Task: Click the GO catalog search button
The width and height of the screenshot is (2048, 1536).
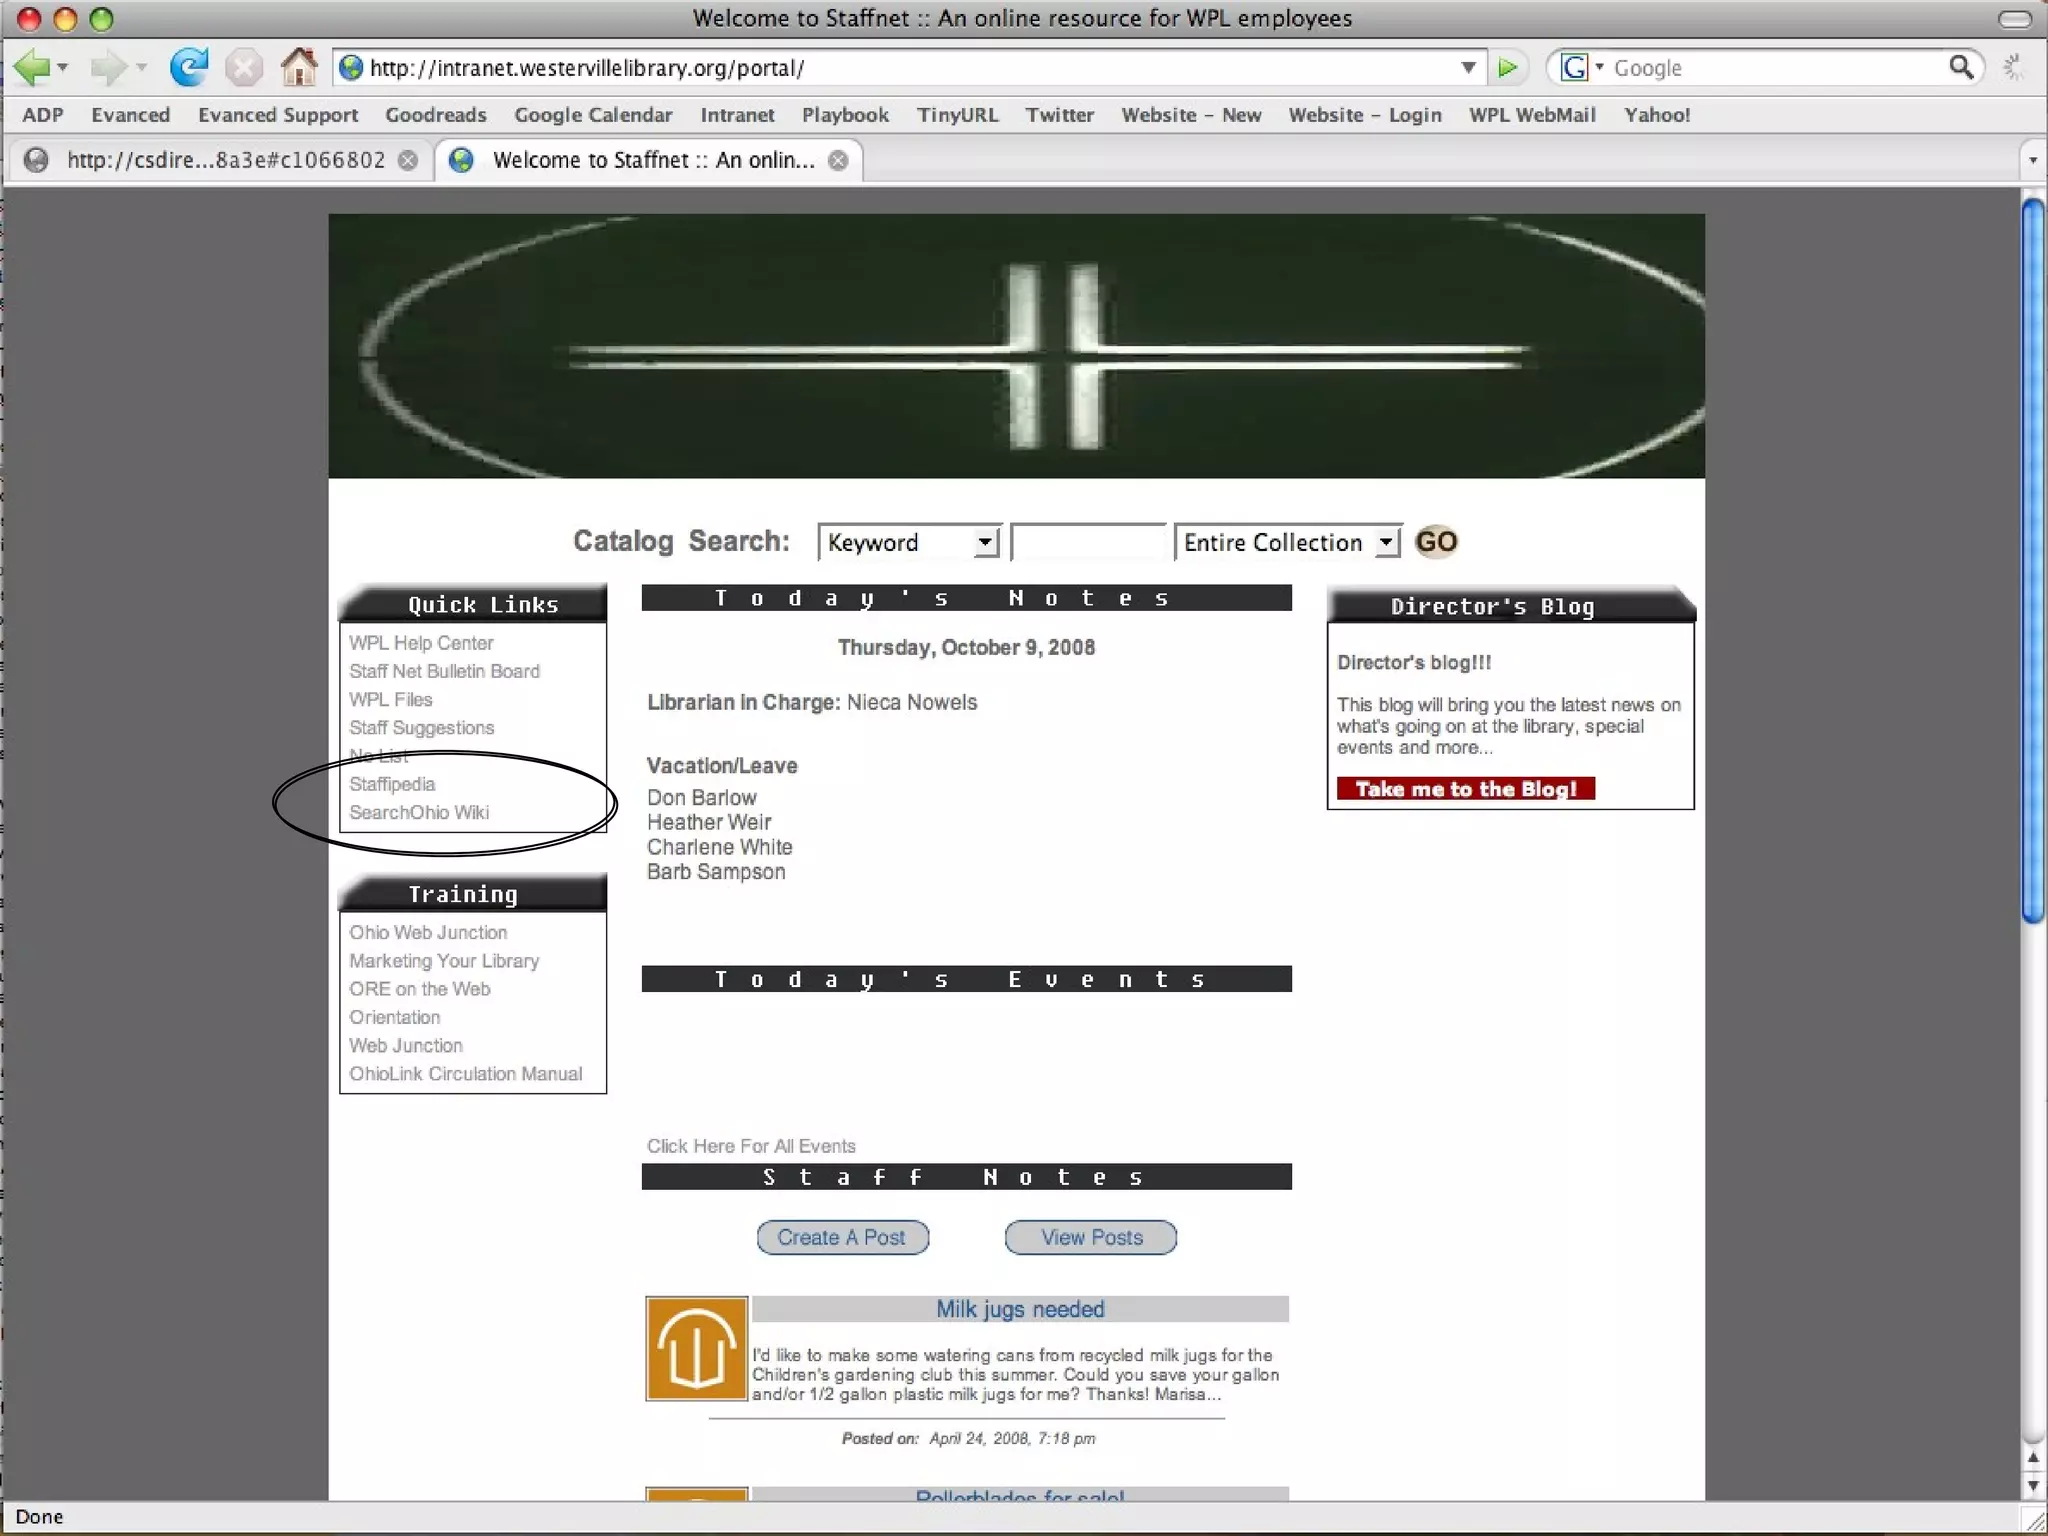Action: click(1436, 542)
